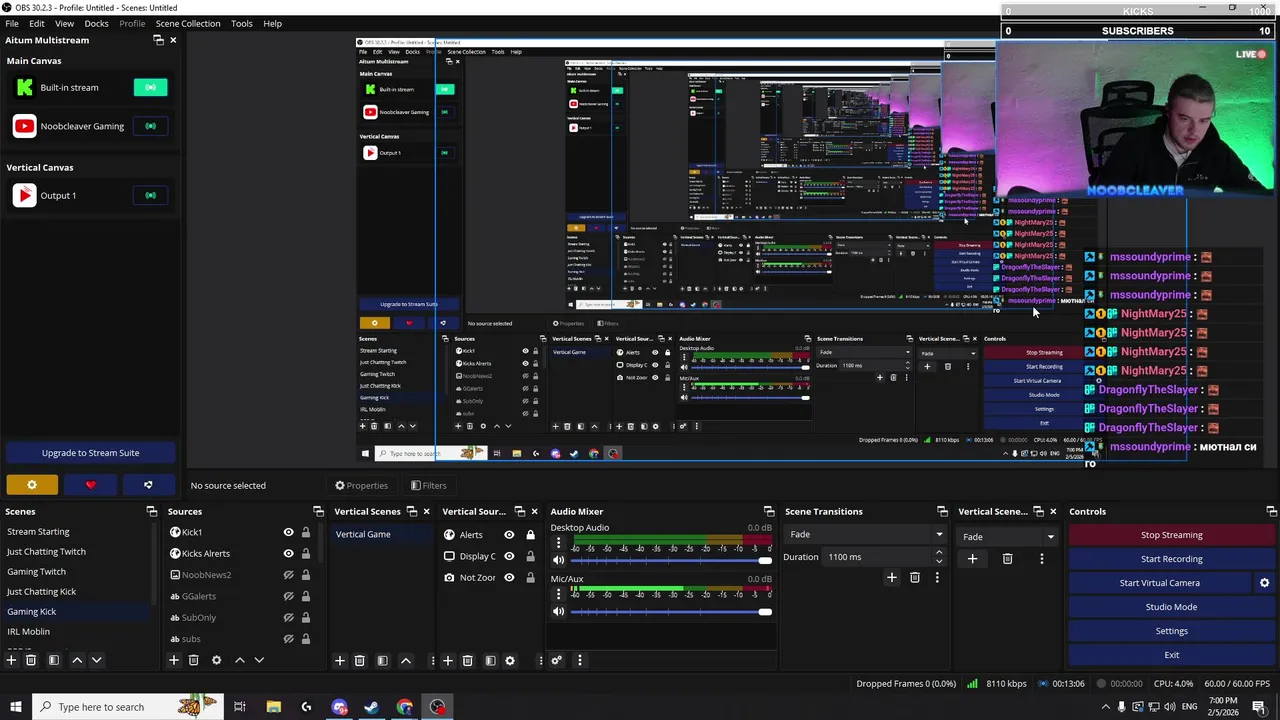
Task: Open the Aitum Multistream settings gear button
Action: click(32, 485)
